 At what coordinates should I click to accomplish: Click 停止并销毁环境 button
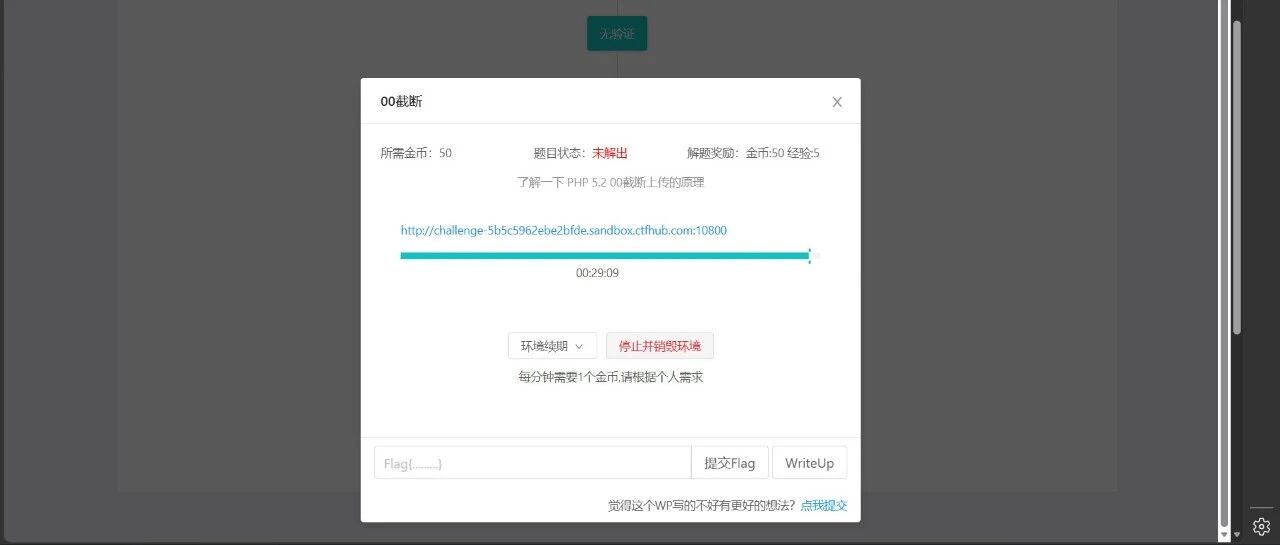click(660, 346)
